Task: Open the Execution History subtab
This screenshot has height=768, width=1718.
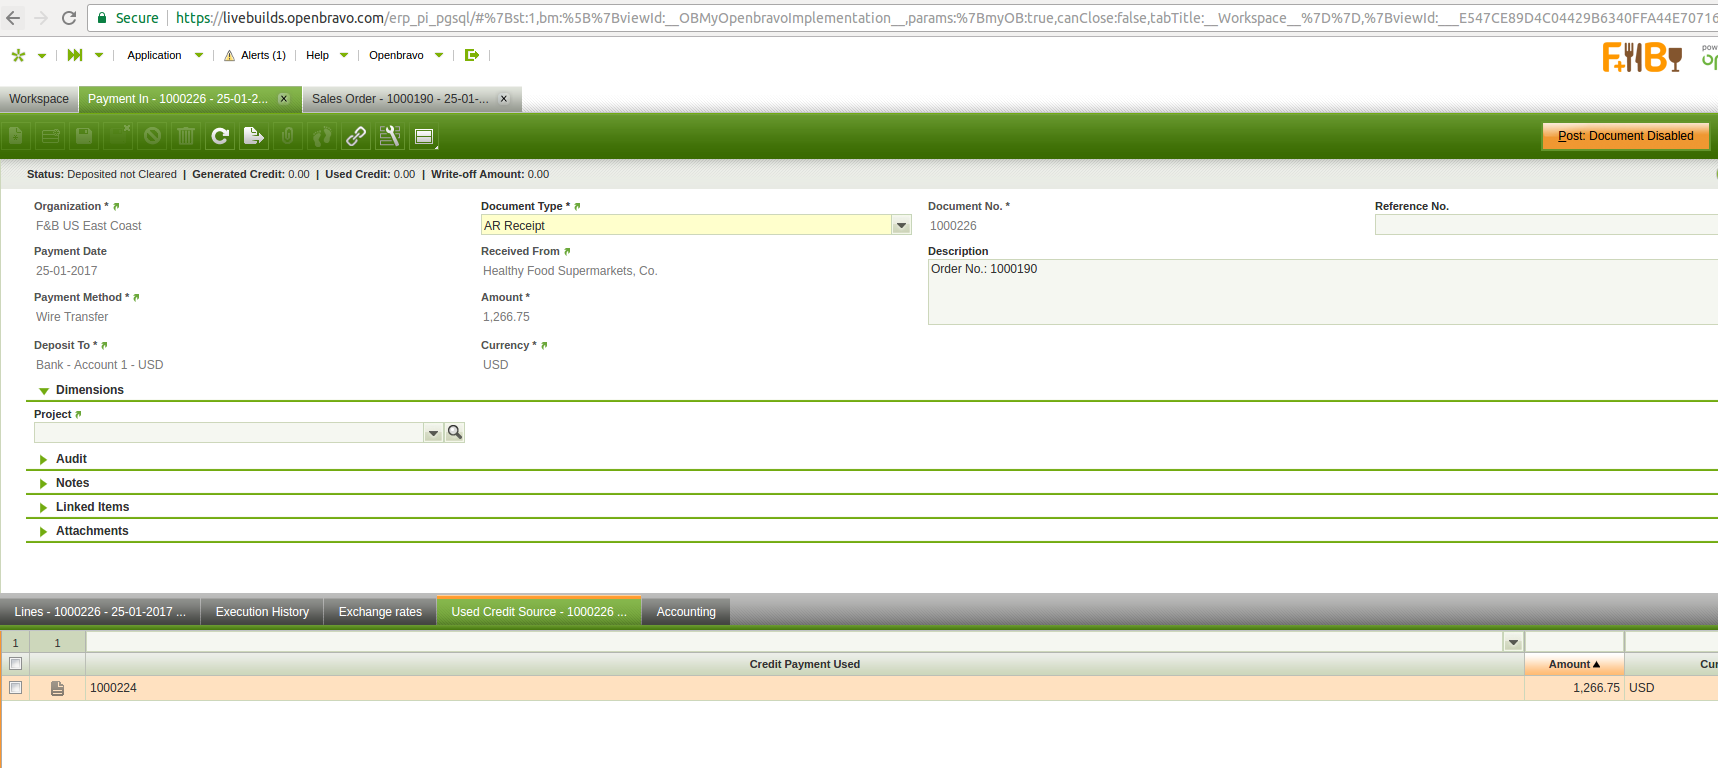Action: pyautogui.click(x=262, y=612)
